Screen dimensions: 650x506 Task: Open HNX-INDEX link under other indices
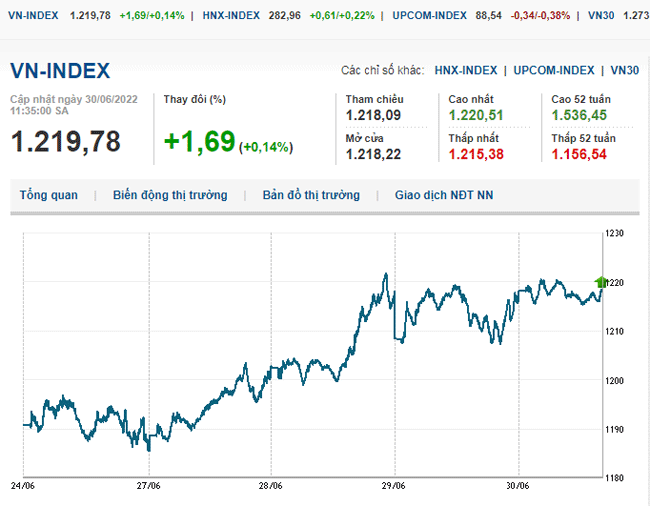(x=465, y=70)
